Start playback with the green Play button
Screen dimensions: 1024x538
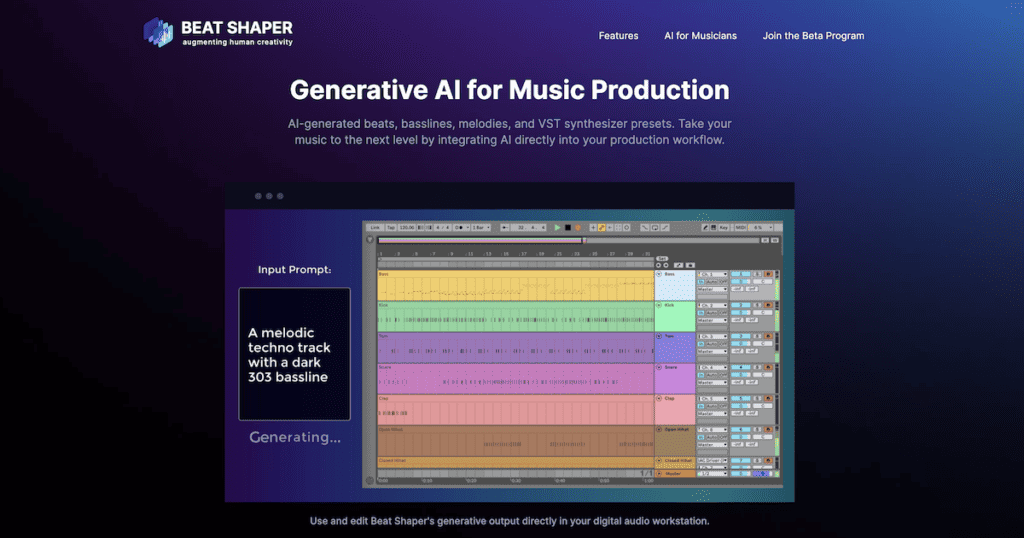point(558,227)
